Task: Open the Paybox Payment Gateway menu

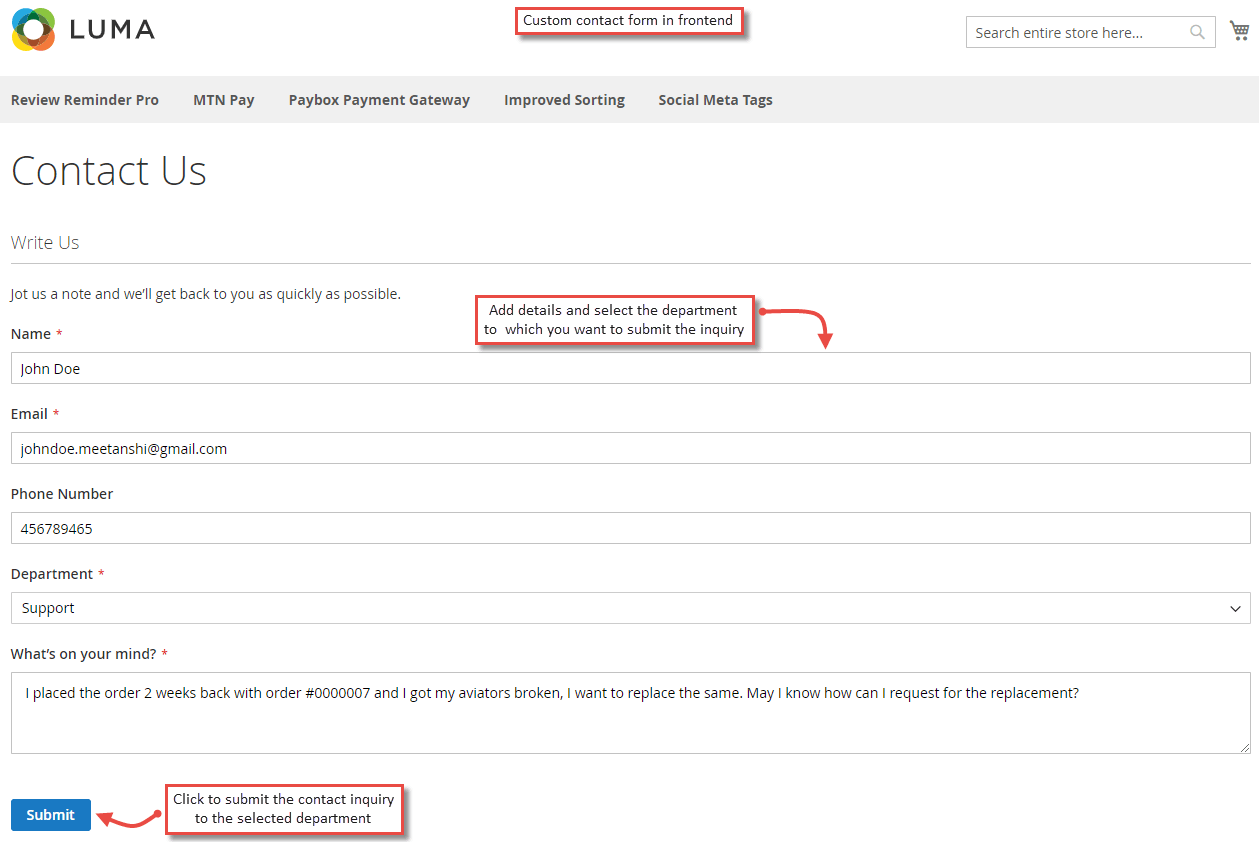Action: pos(379,99)
